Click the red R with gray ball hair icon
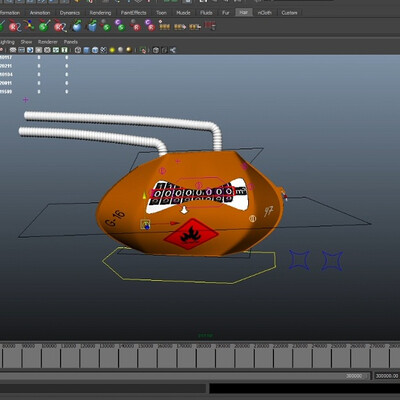 pyautogui.click(x=135, y=26)
